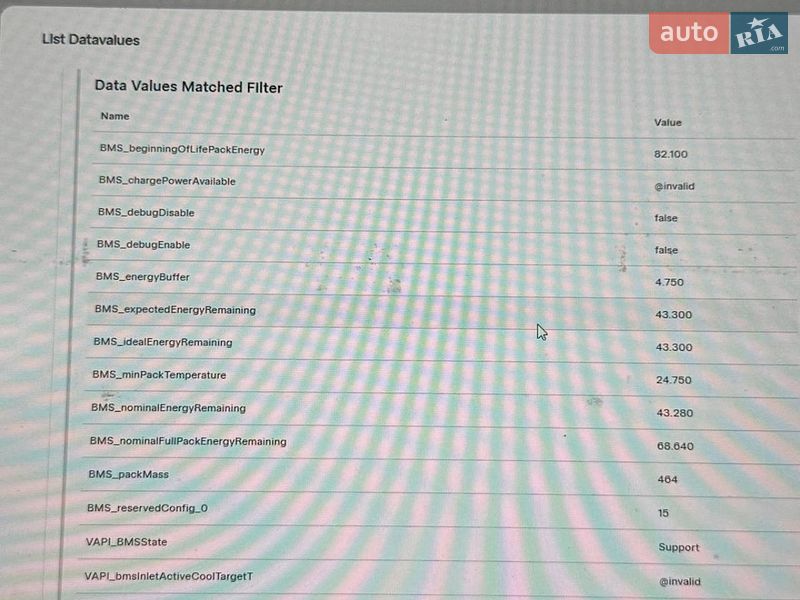Image resolution: width=800 pixels, height=600 pixels.
Task: Click the BMS_chargePowerAvailable entry
Action: click(167, 181)
